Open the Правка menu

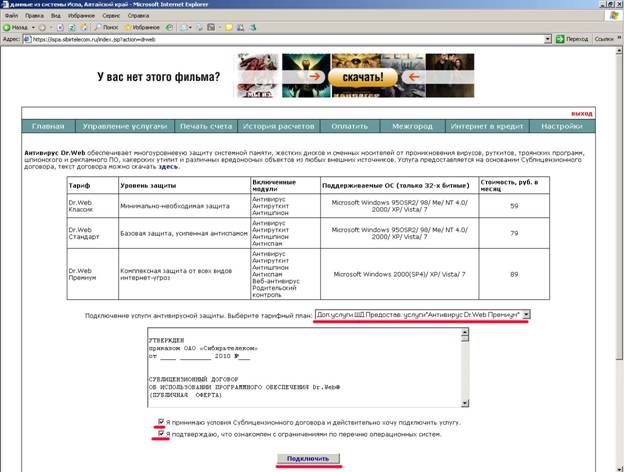click(34, 16)
